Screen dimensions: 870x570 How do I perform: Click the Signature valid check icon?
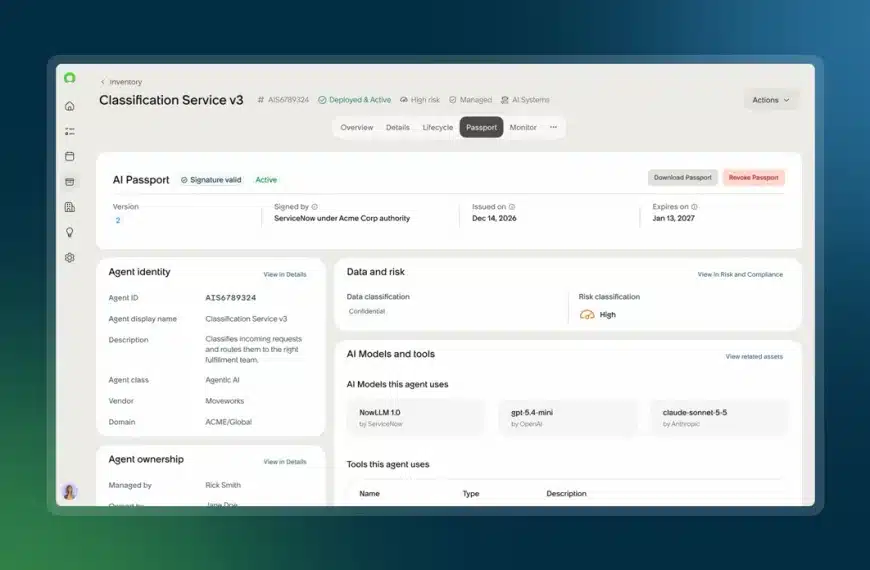click(184, 180)
